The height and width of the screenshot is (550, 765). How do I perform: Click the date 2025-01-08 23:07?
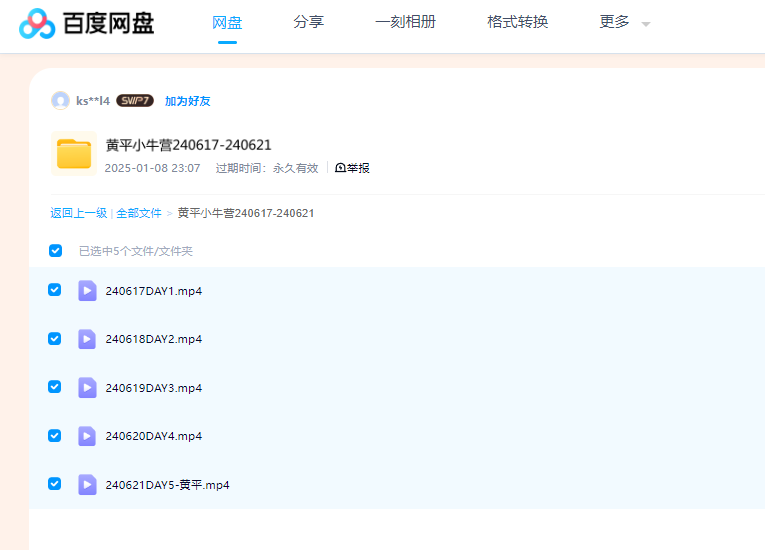click(x=152, y=168)
